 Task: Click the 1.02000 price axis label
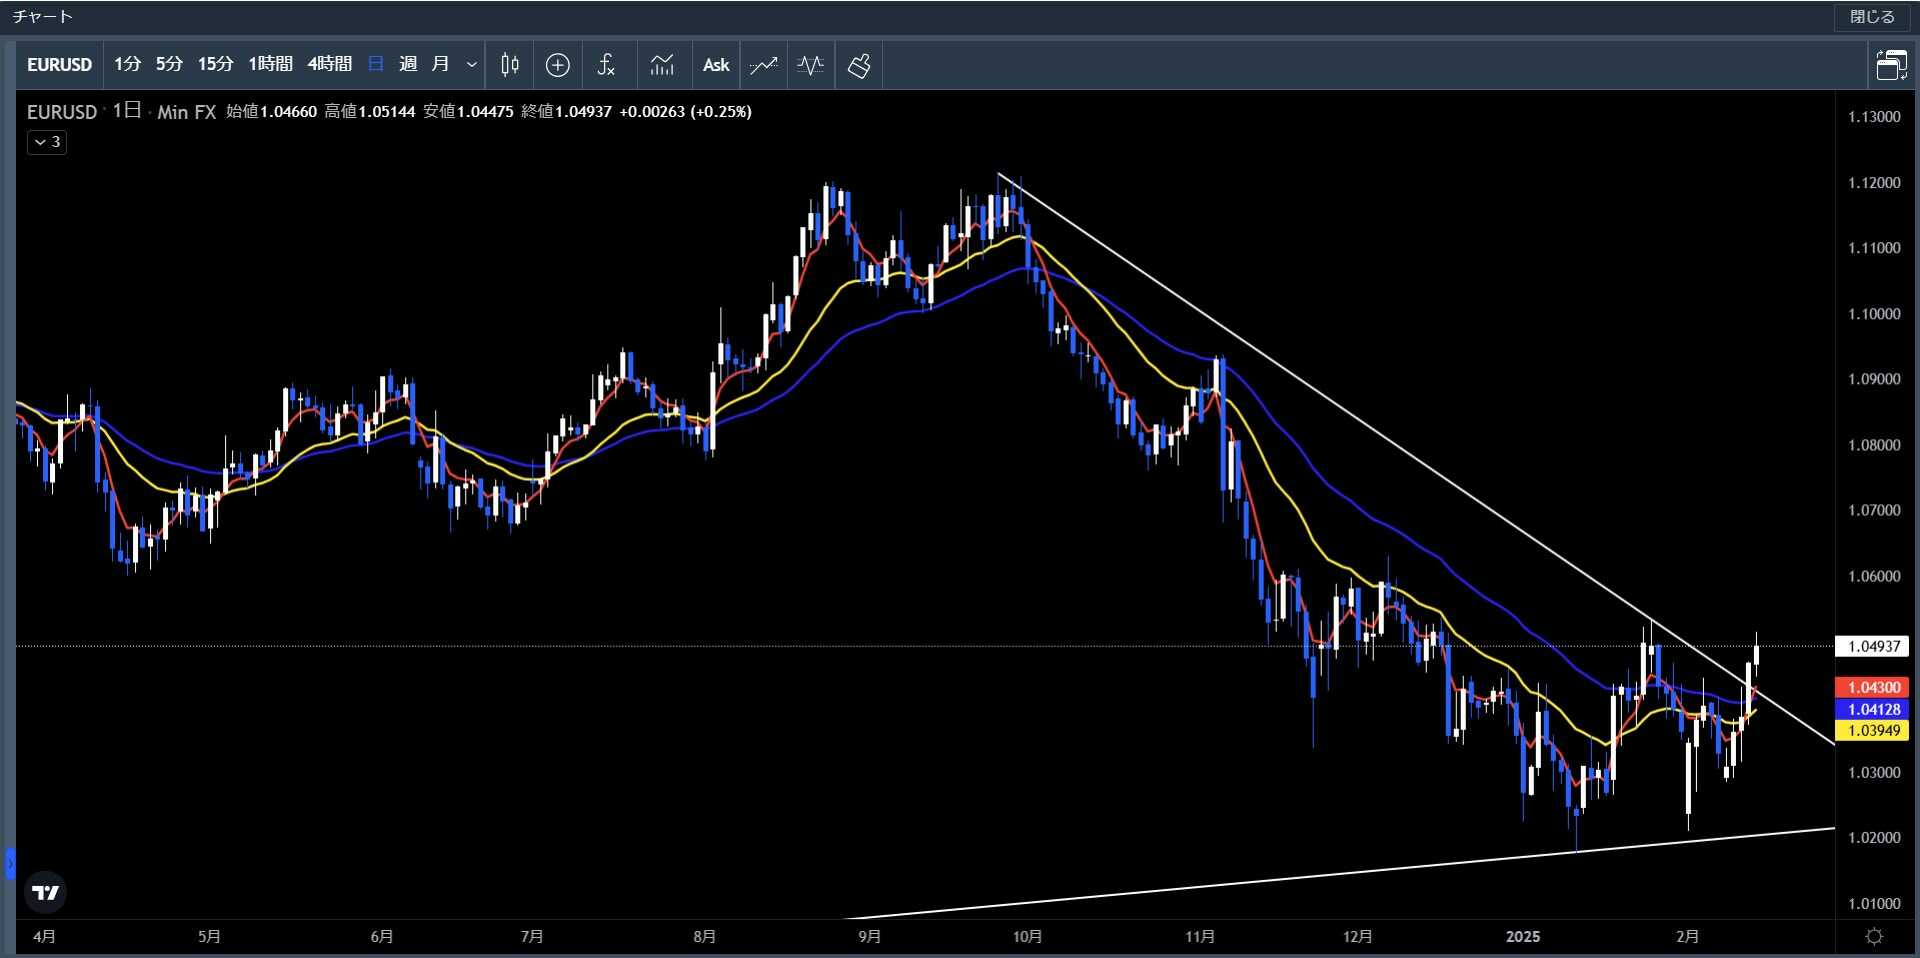1874,838
